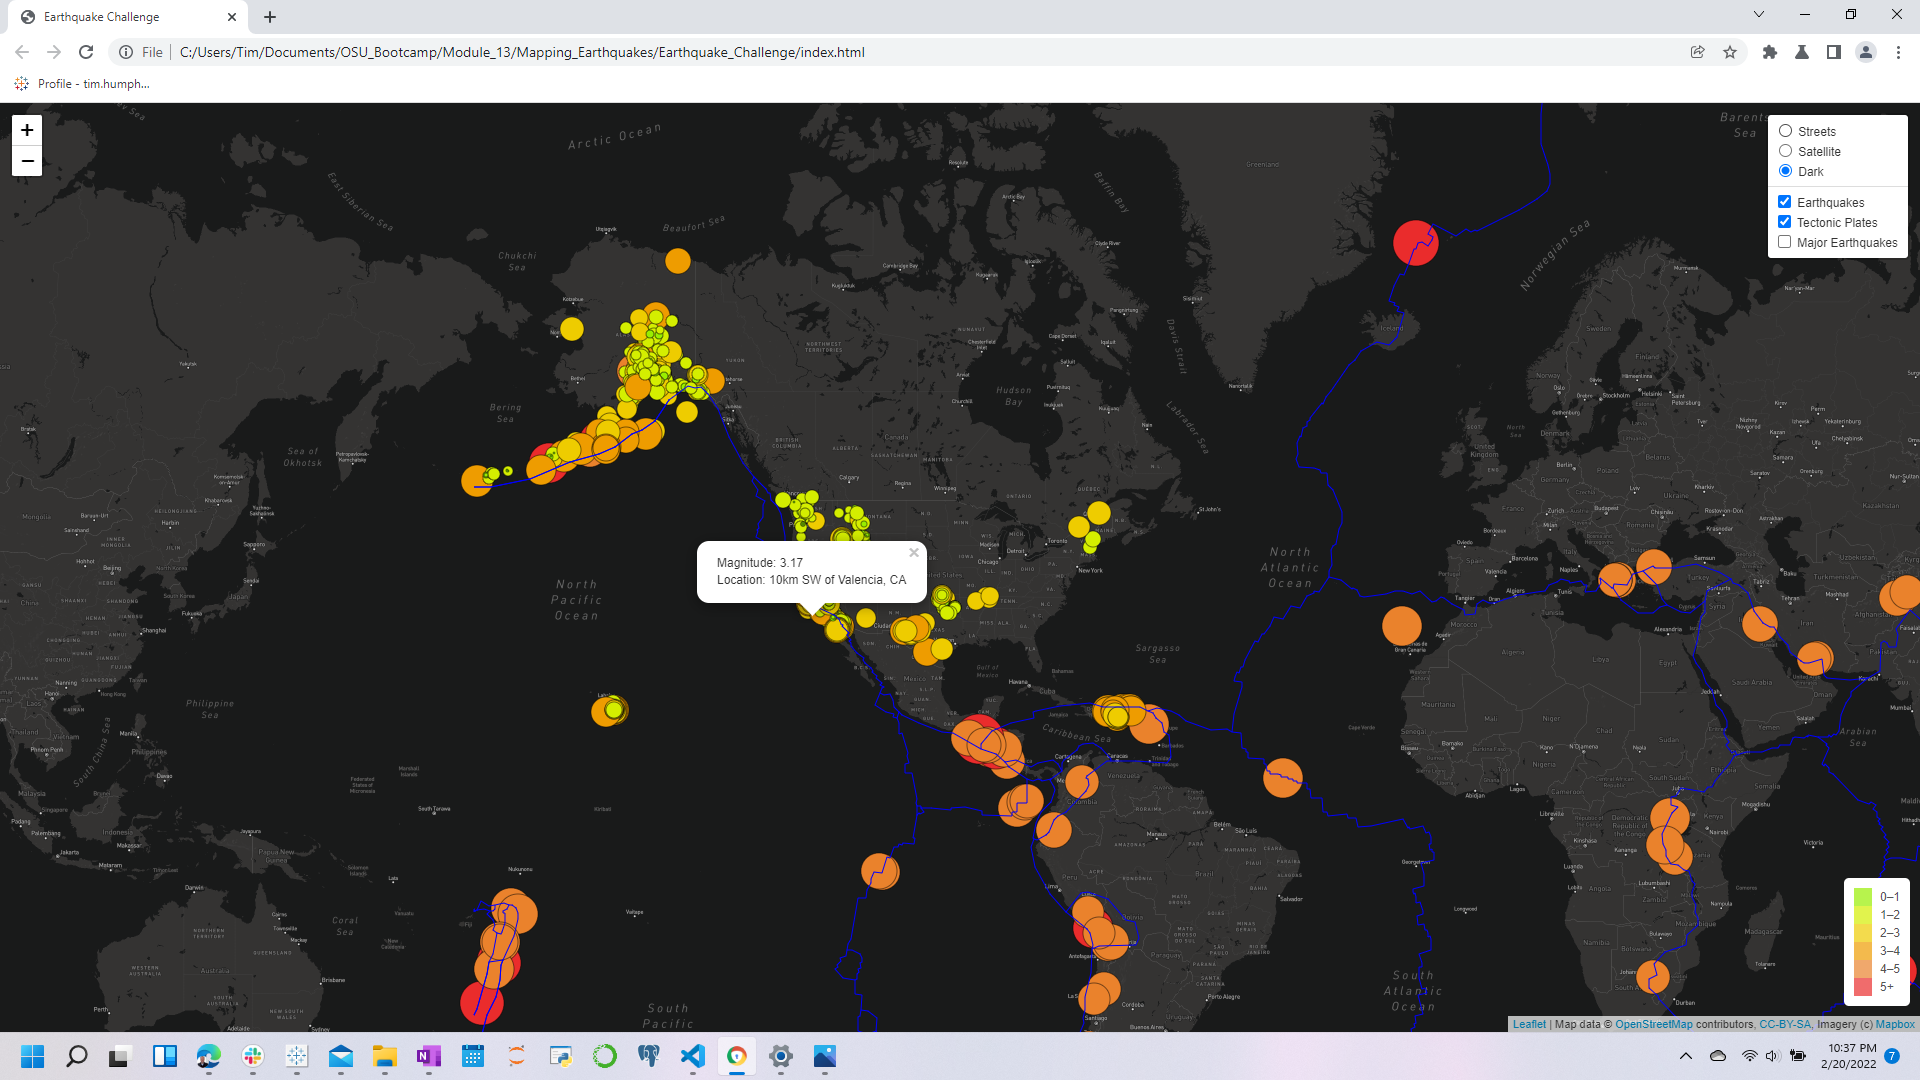Open the Chrome profile avatar

1866,52
